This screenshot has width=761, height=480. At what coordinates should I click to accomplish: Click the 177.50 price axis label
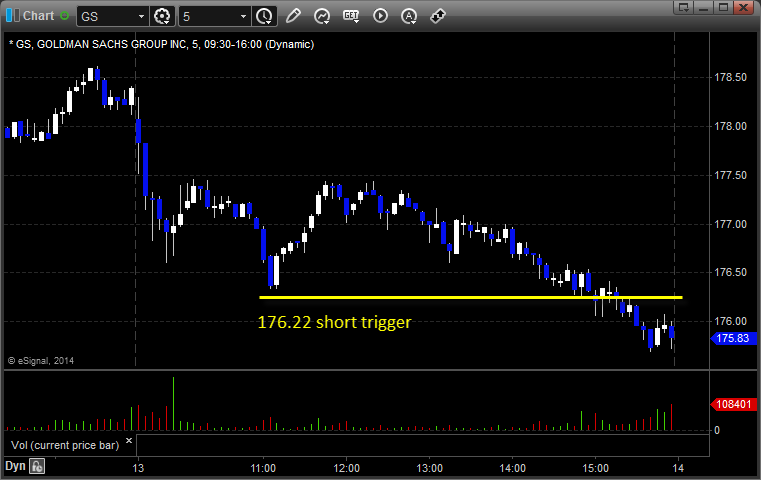(730, 175)
